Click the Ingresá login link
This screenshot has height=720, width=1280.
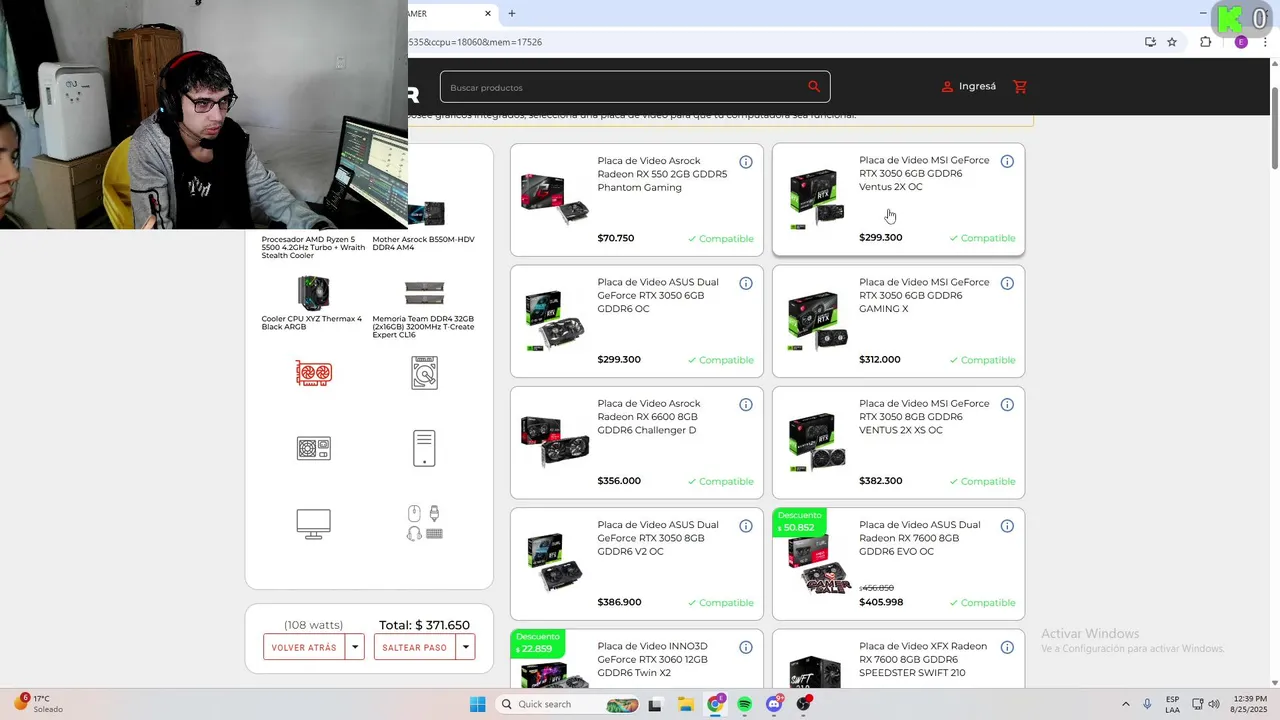[x=977, y=87]
